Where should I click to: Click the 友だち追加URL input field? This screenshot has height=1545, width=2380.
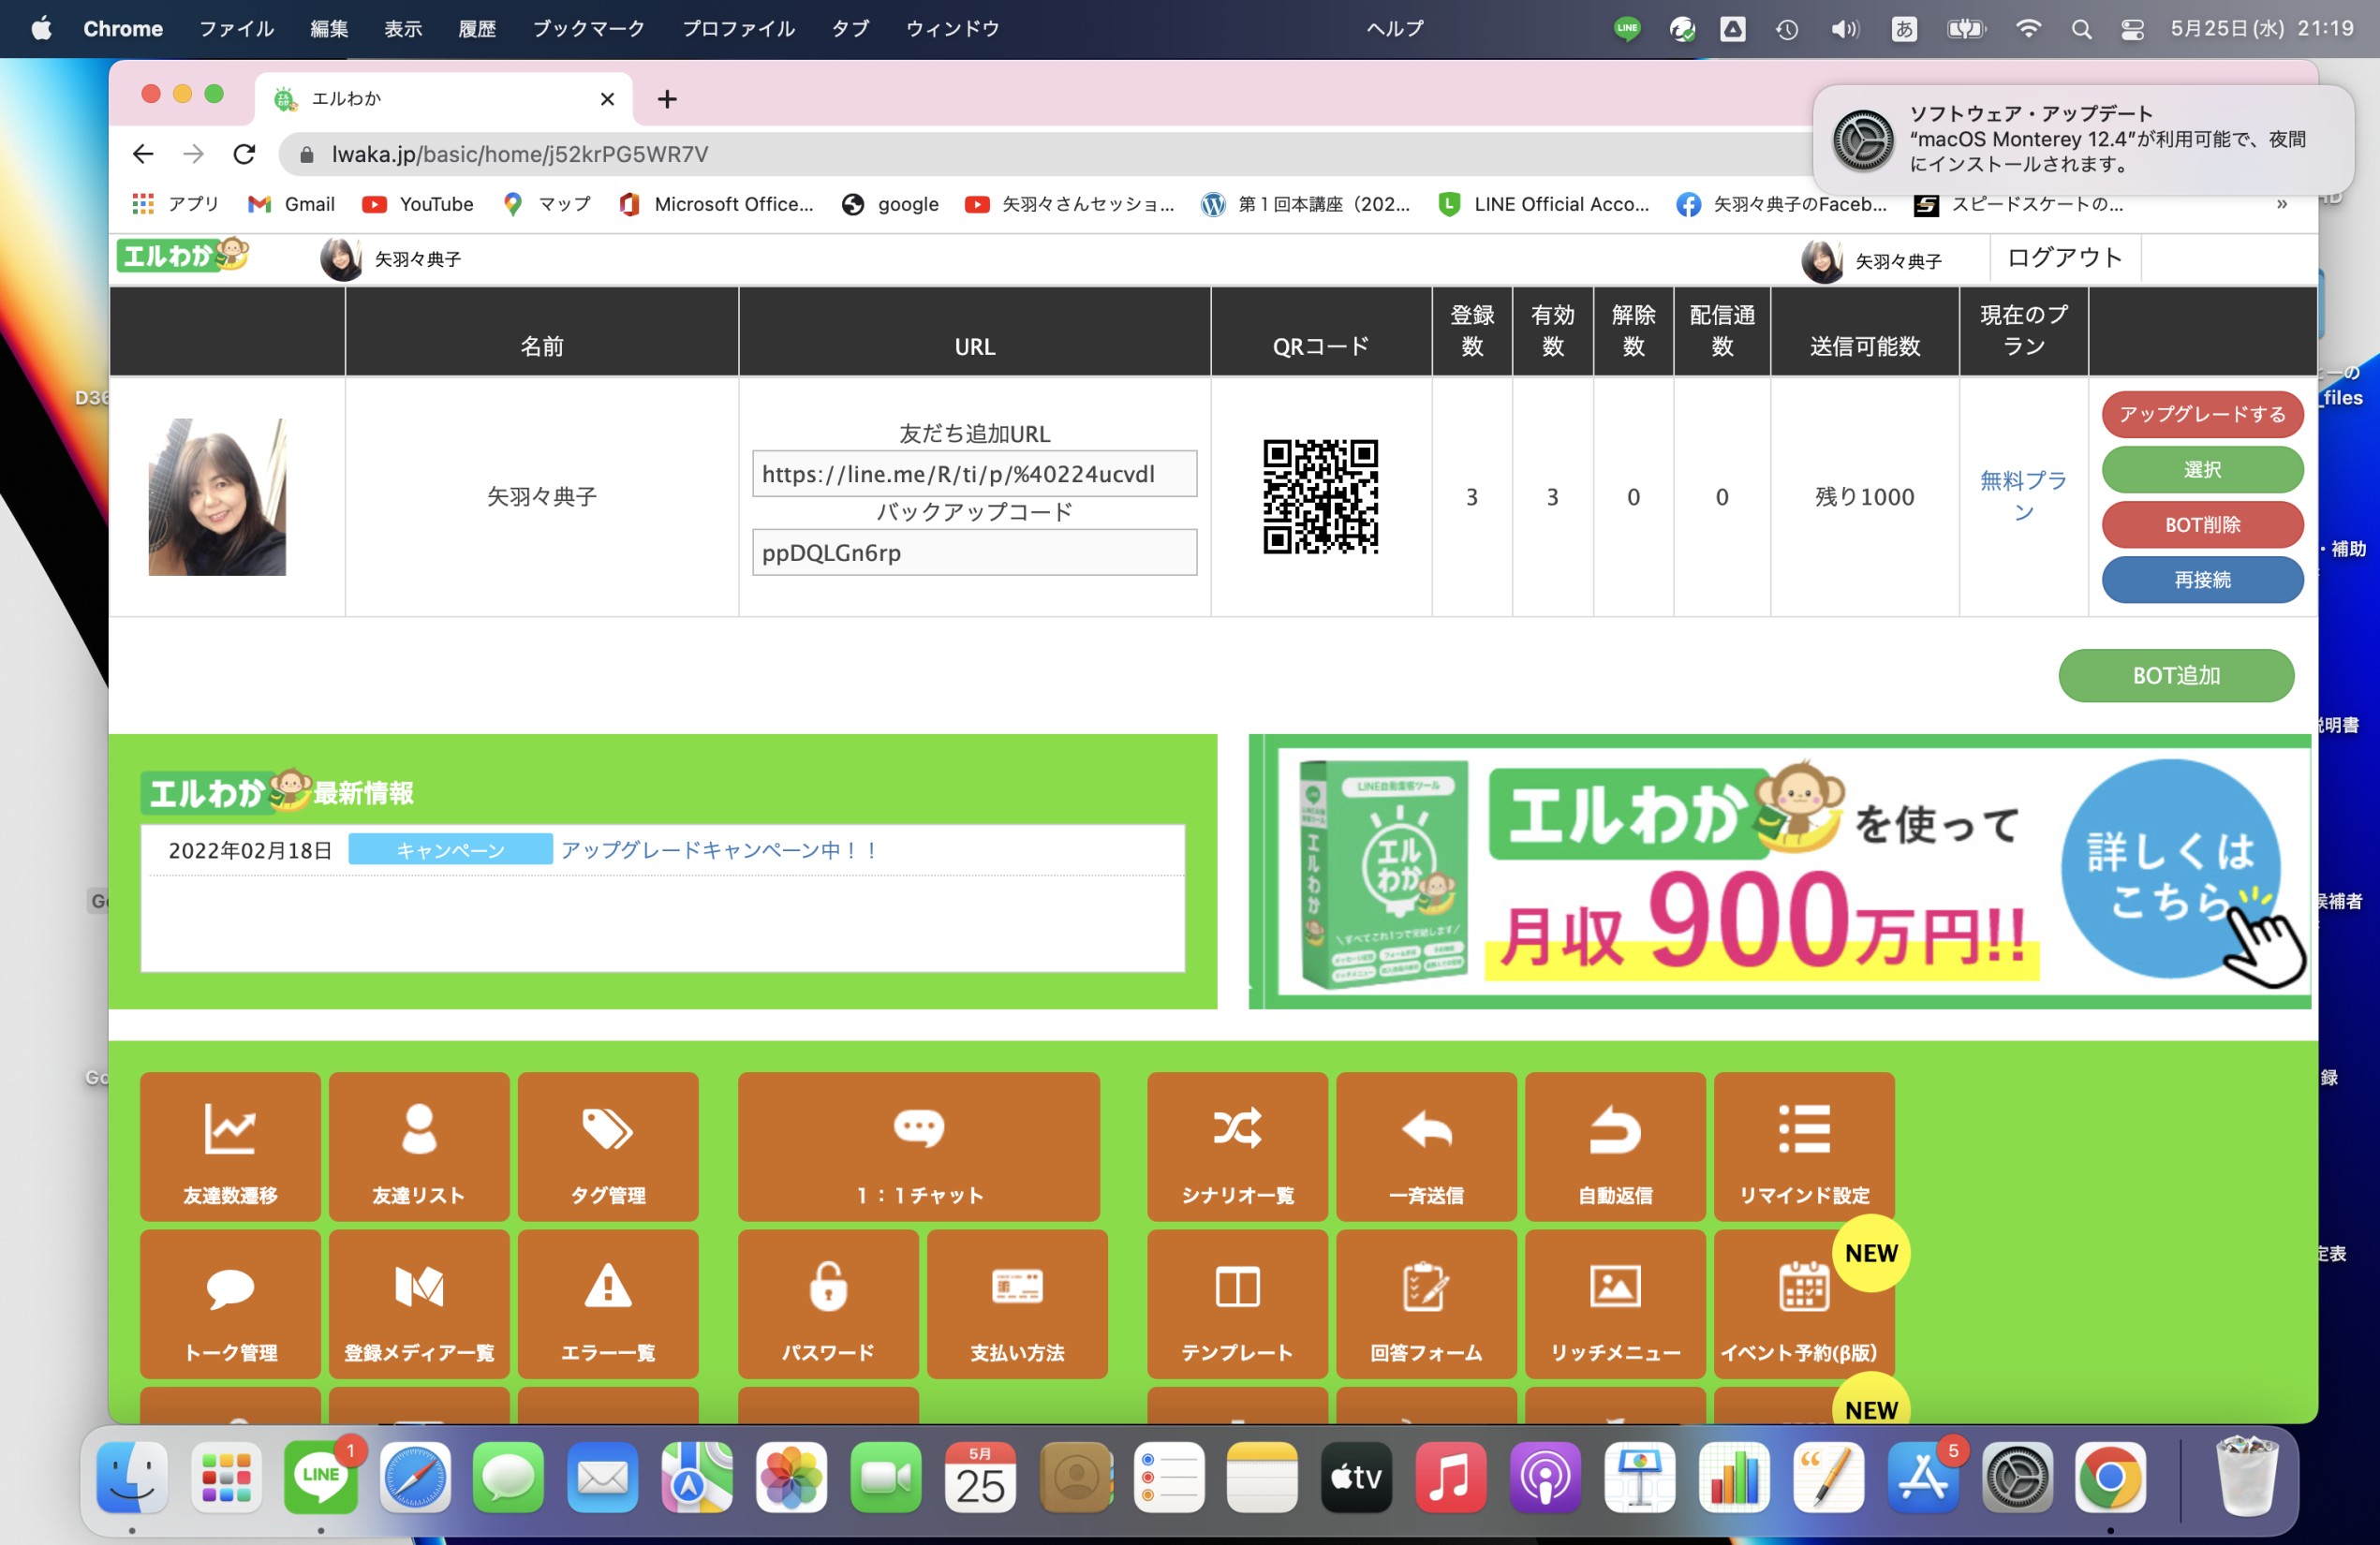click(974, 474)
